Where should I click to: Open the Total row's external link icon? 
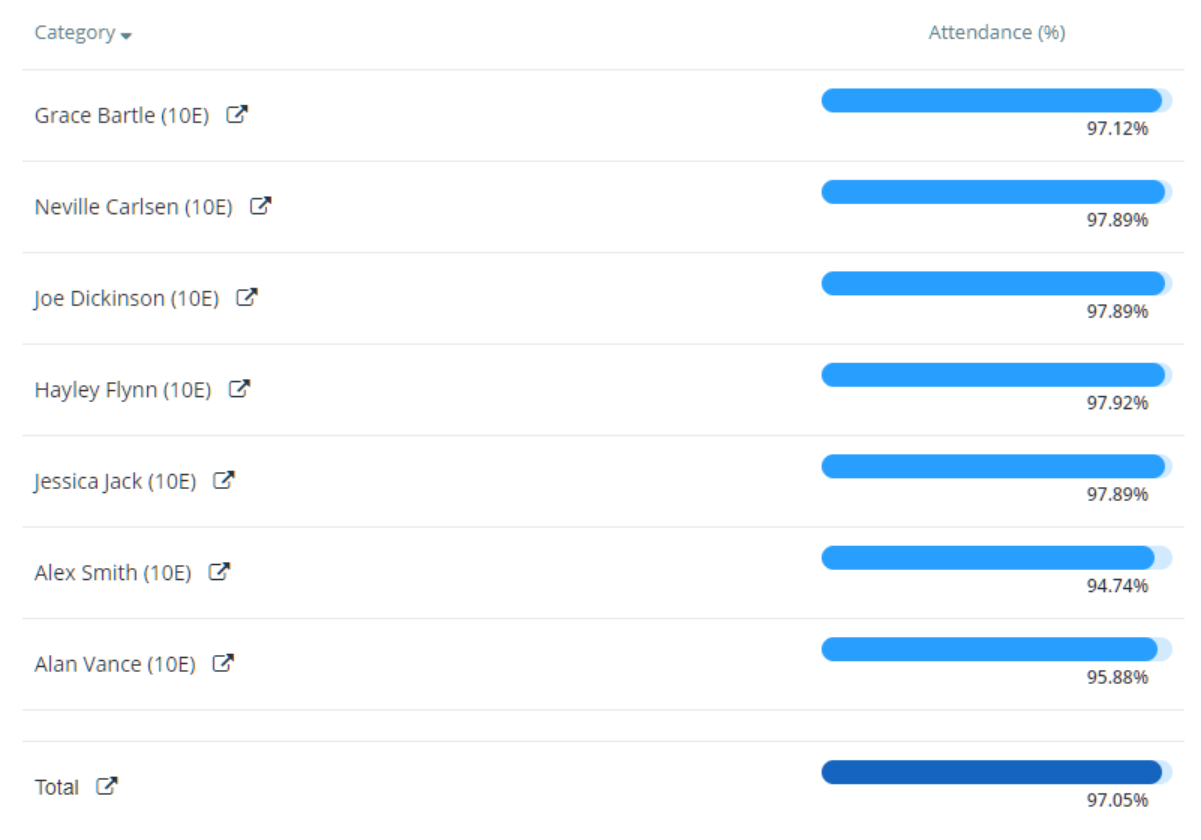click(x=108, y=786)
